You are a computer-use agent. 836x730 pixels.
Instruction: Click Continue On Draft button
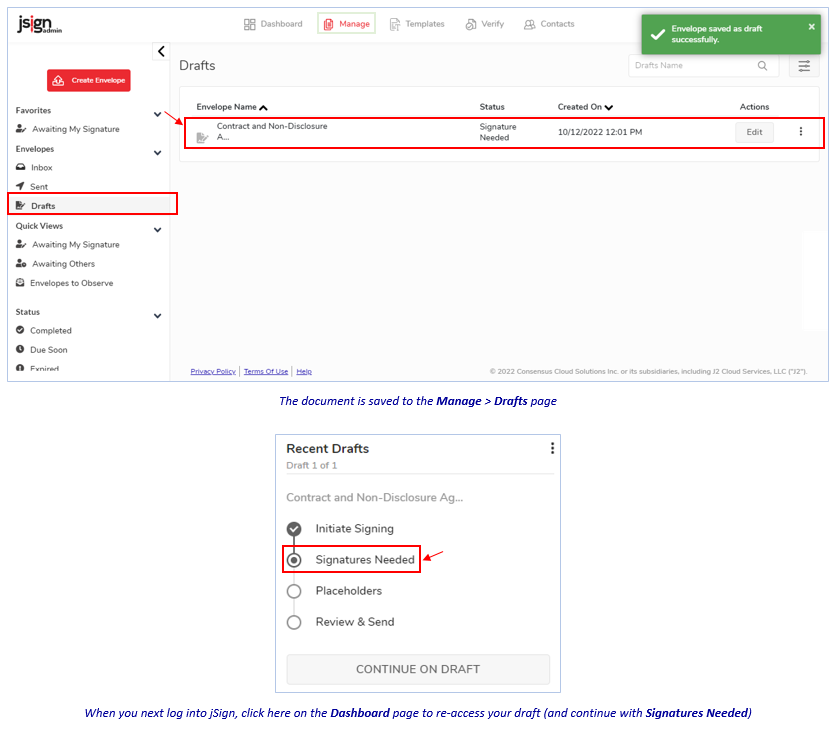tap(418, 669)
